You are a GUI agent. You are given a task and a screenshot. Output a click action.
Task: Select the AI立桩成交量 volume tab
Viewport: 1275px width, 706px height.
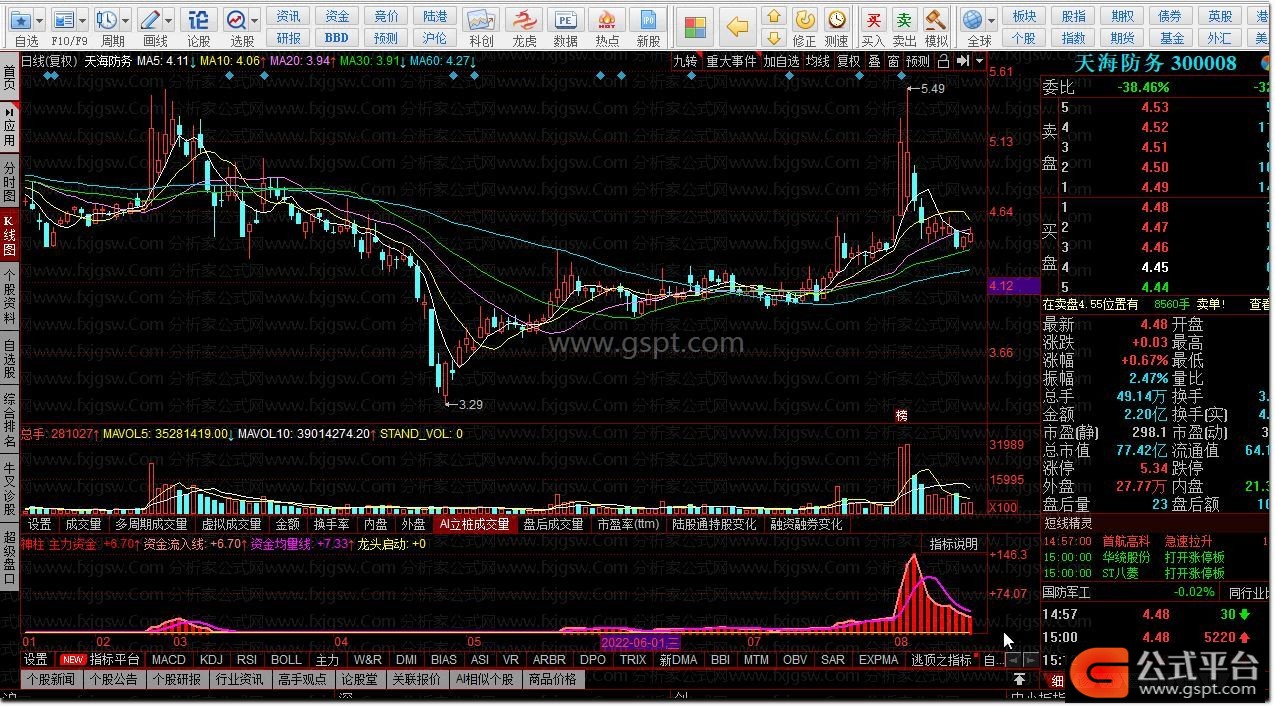[x=474, y=524]
